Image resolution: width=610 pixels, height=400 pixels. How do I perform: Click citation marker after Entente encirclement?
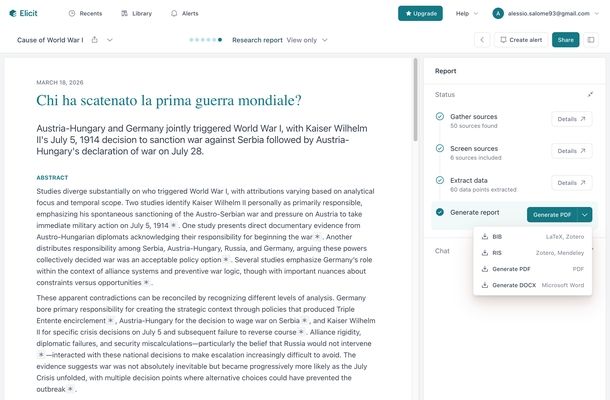(110, 321)
